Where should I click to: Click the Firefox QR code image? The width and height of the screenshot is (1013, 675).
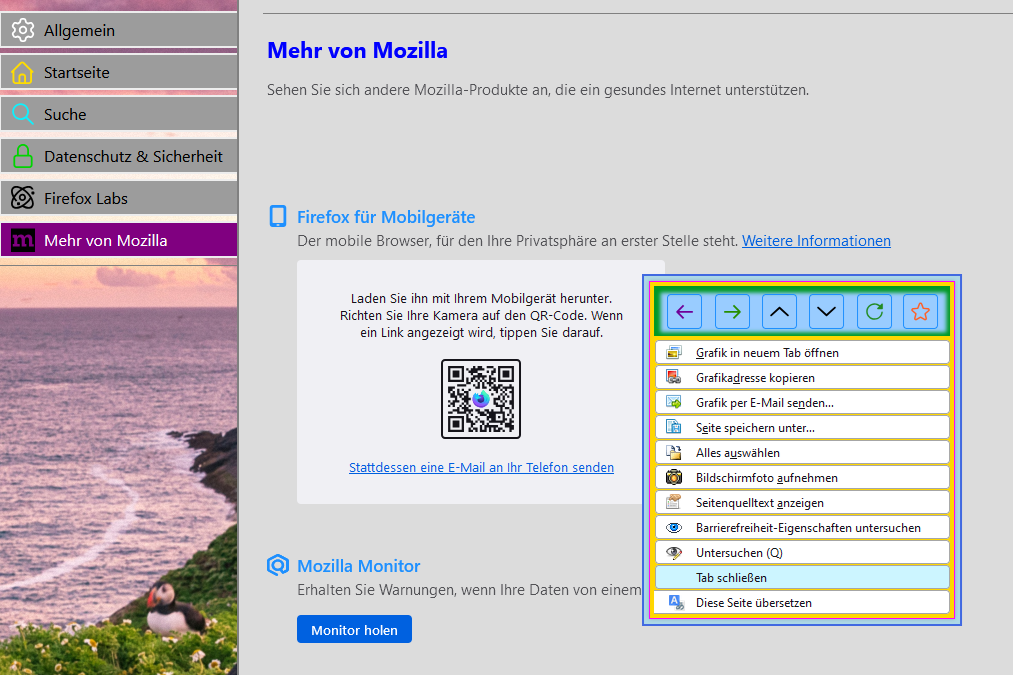point(481,399)
